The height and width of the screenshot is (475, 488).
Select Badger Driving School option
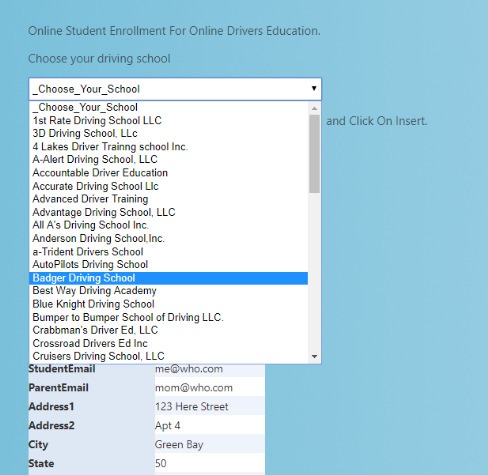[169, 278]
